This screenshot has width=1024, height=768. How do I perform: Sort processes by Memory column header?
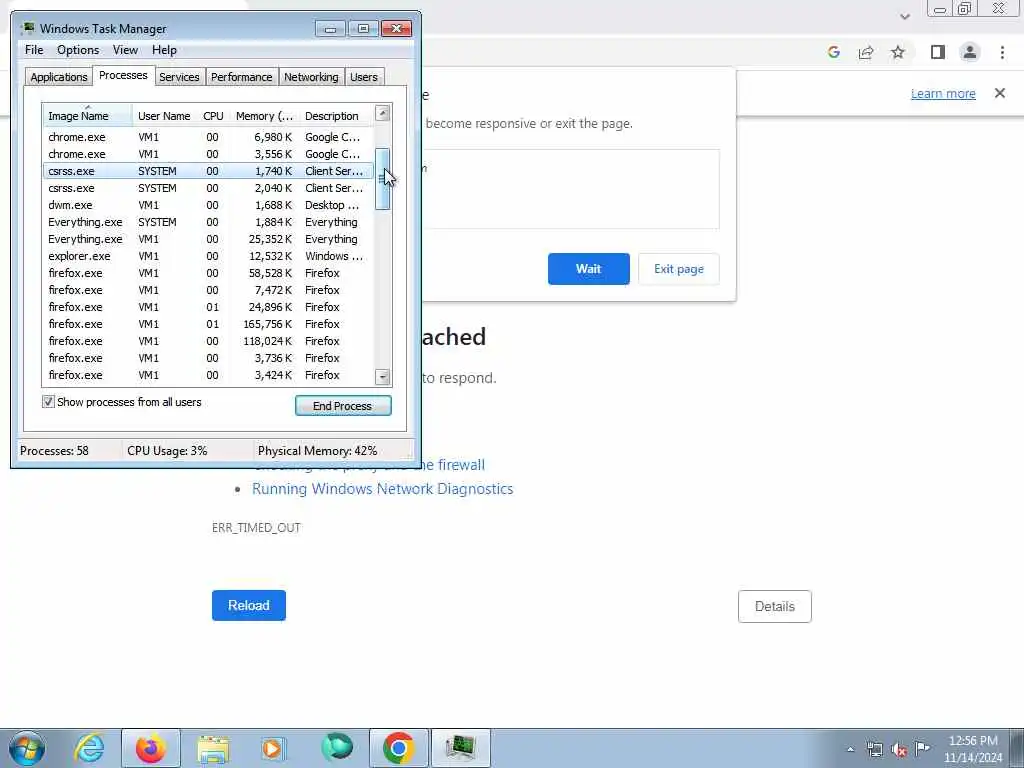click(x=264, y=116)
